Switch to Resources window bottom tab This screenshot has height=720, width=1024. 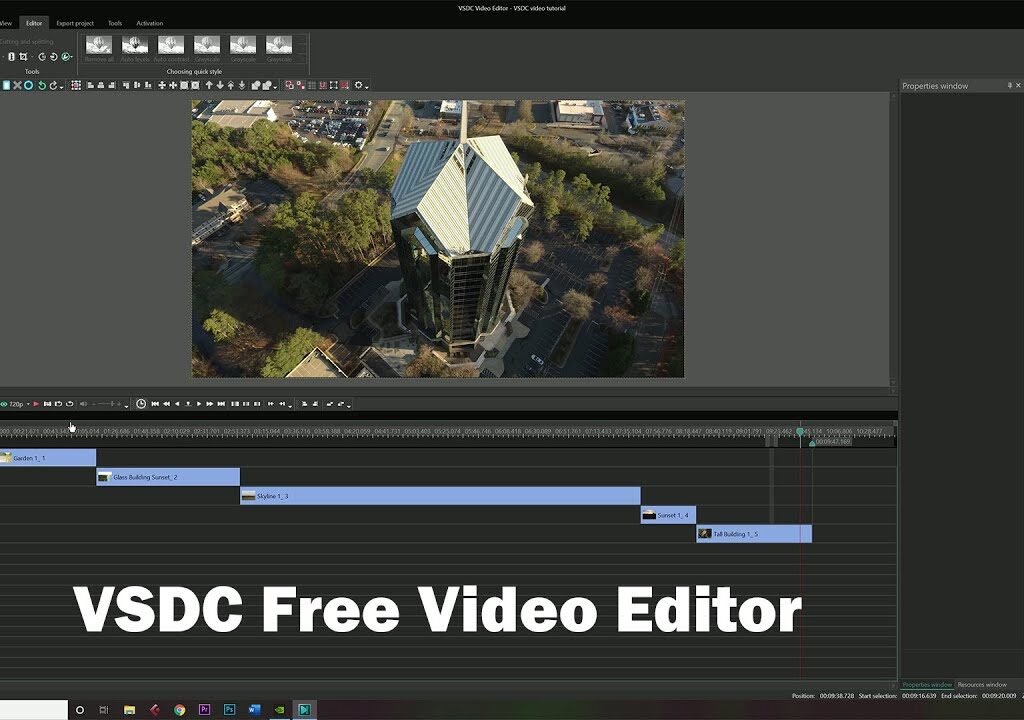click(x=982, y=685)
